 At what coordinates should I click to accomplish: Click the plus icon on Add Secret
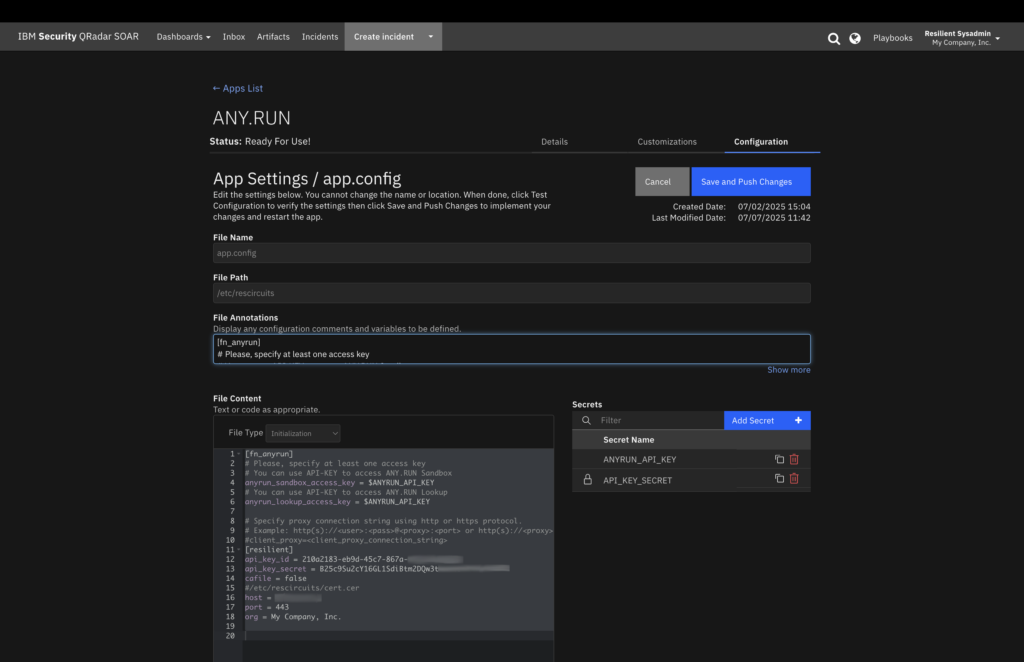coord(798,421)
